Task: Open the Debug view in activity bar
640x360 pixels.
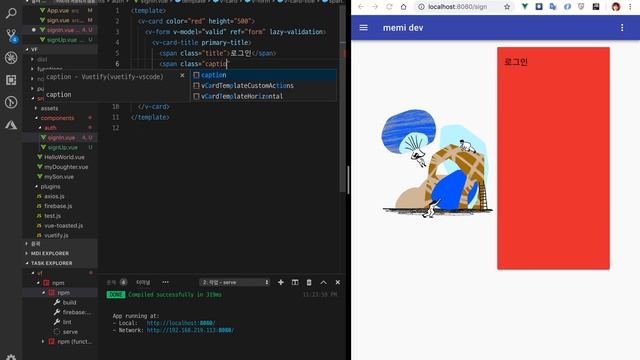Action: [x=11, y=58]
